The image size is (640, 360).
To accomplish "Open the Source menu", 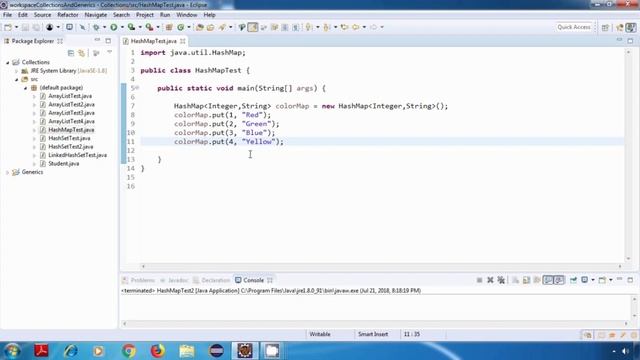I will (x=42, y=15).
